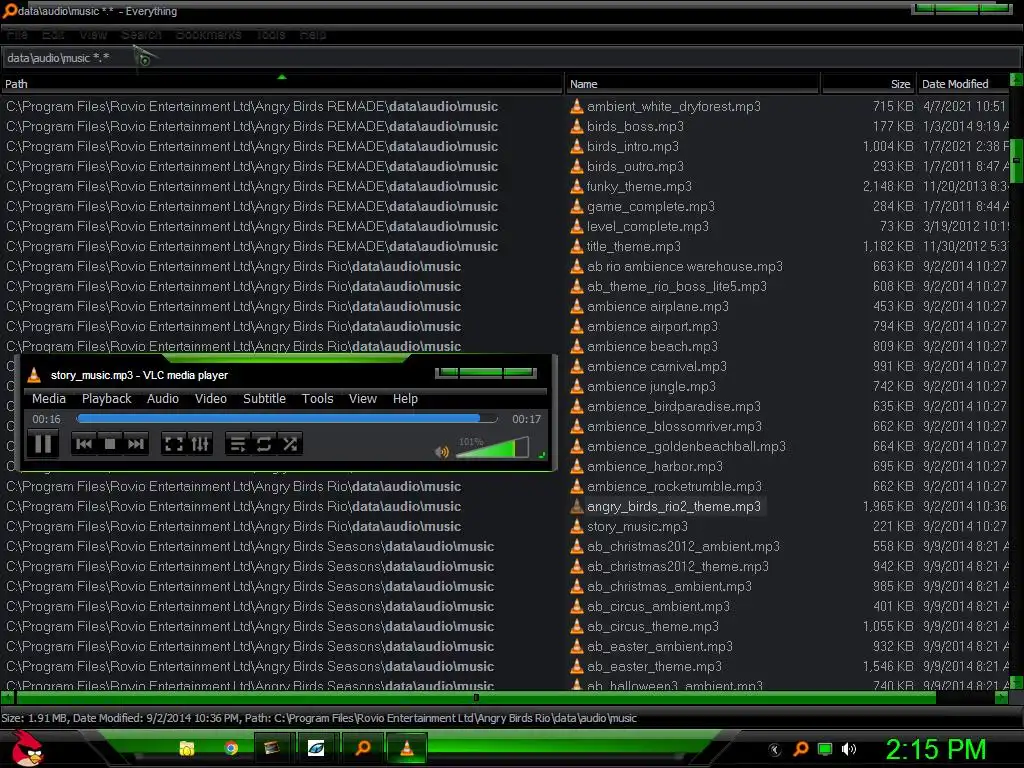Open VLC Playback menu
Image resolution: width=1024 pixels, height=768 pixels.
106,398
